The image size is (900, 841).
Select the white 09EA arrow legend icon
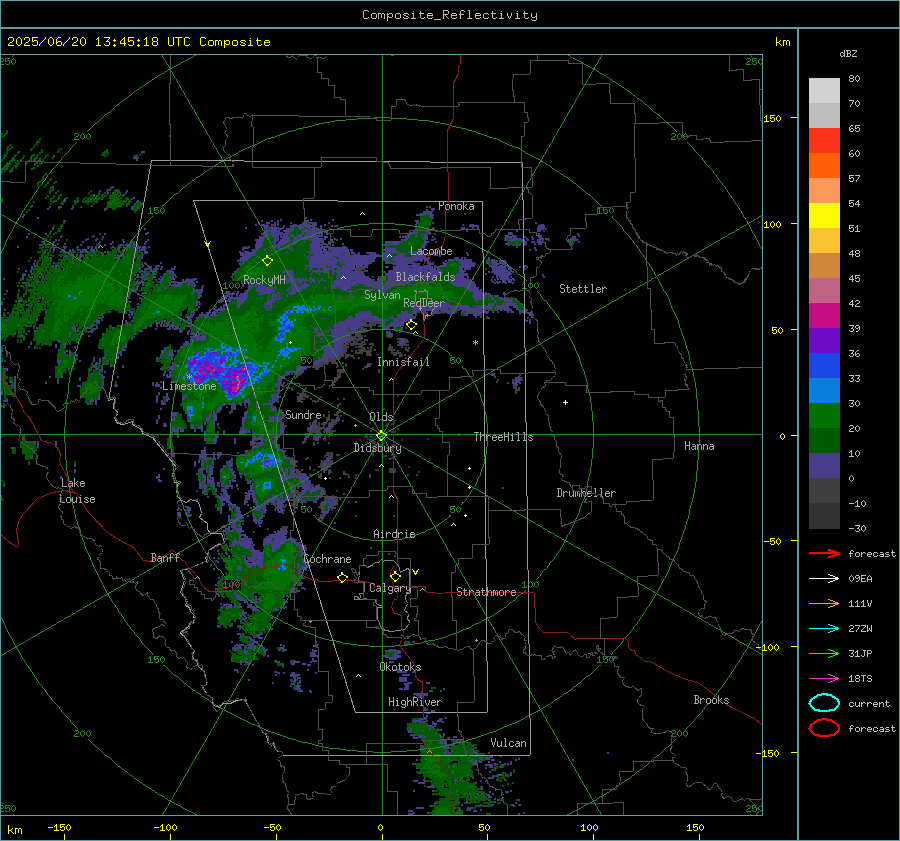point(824,578)
